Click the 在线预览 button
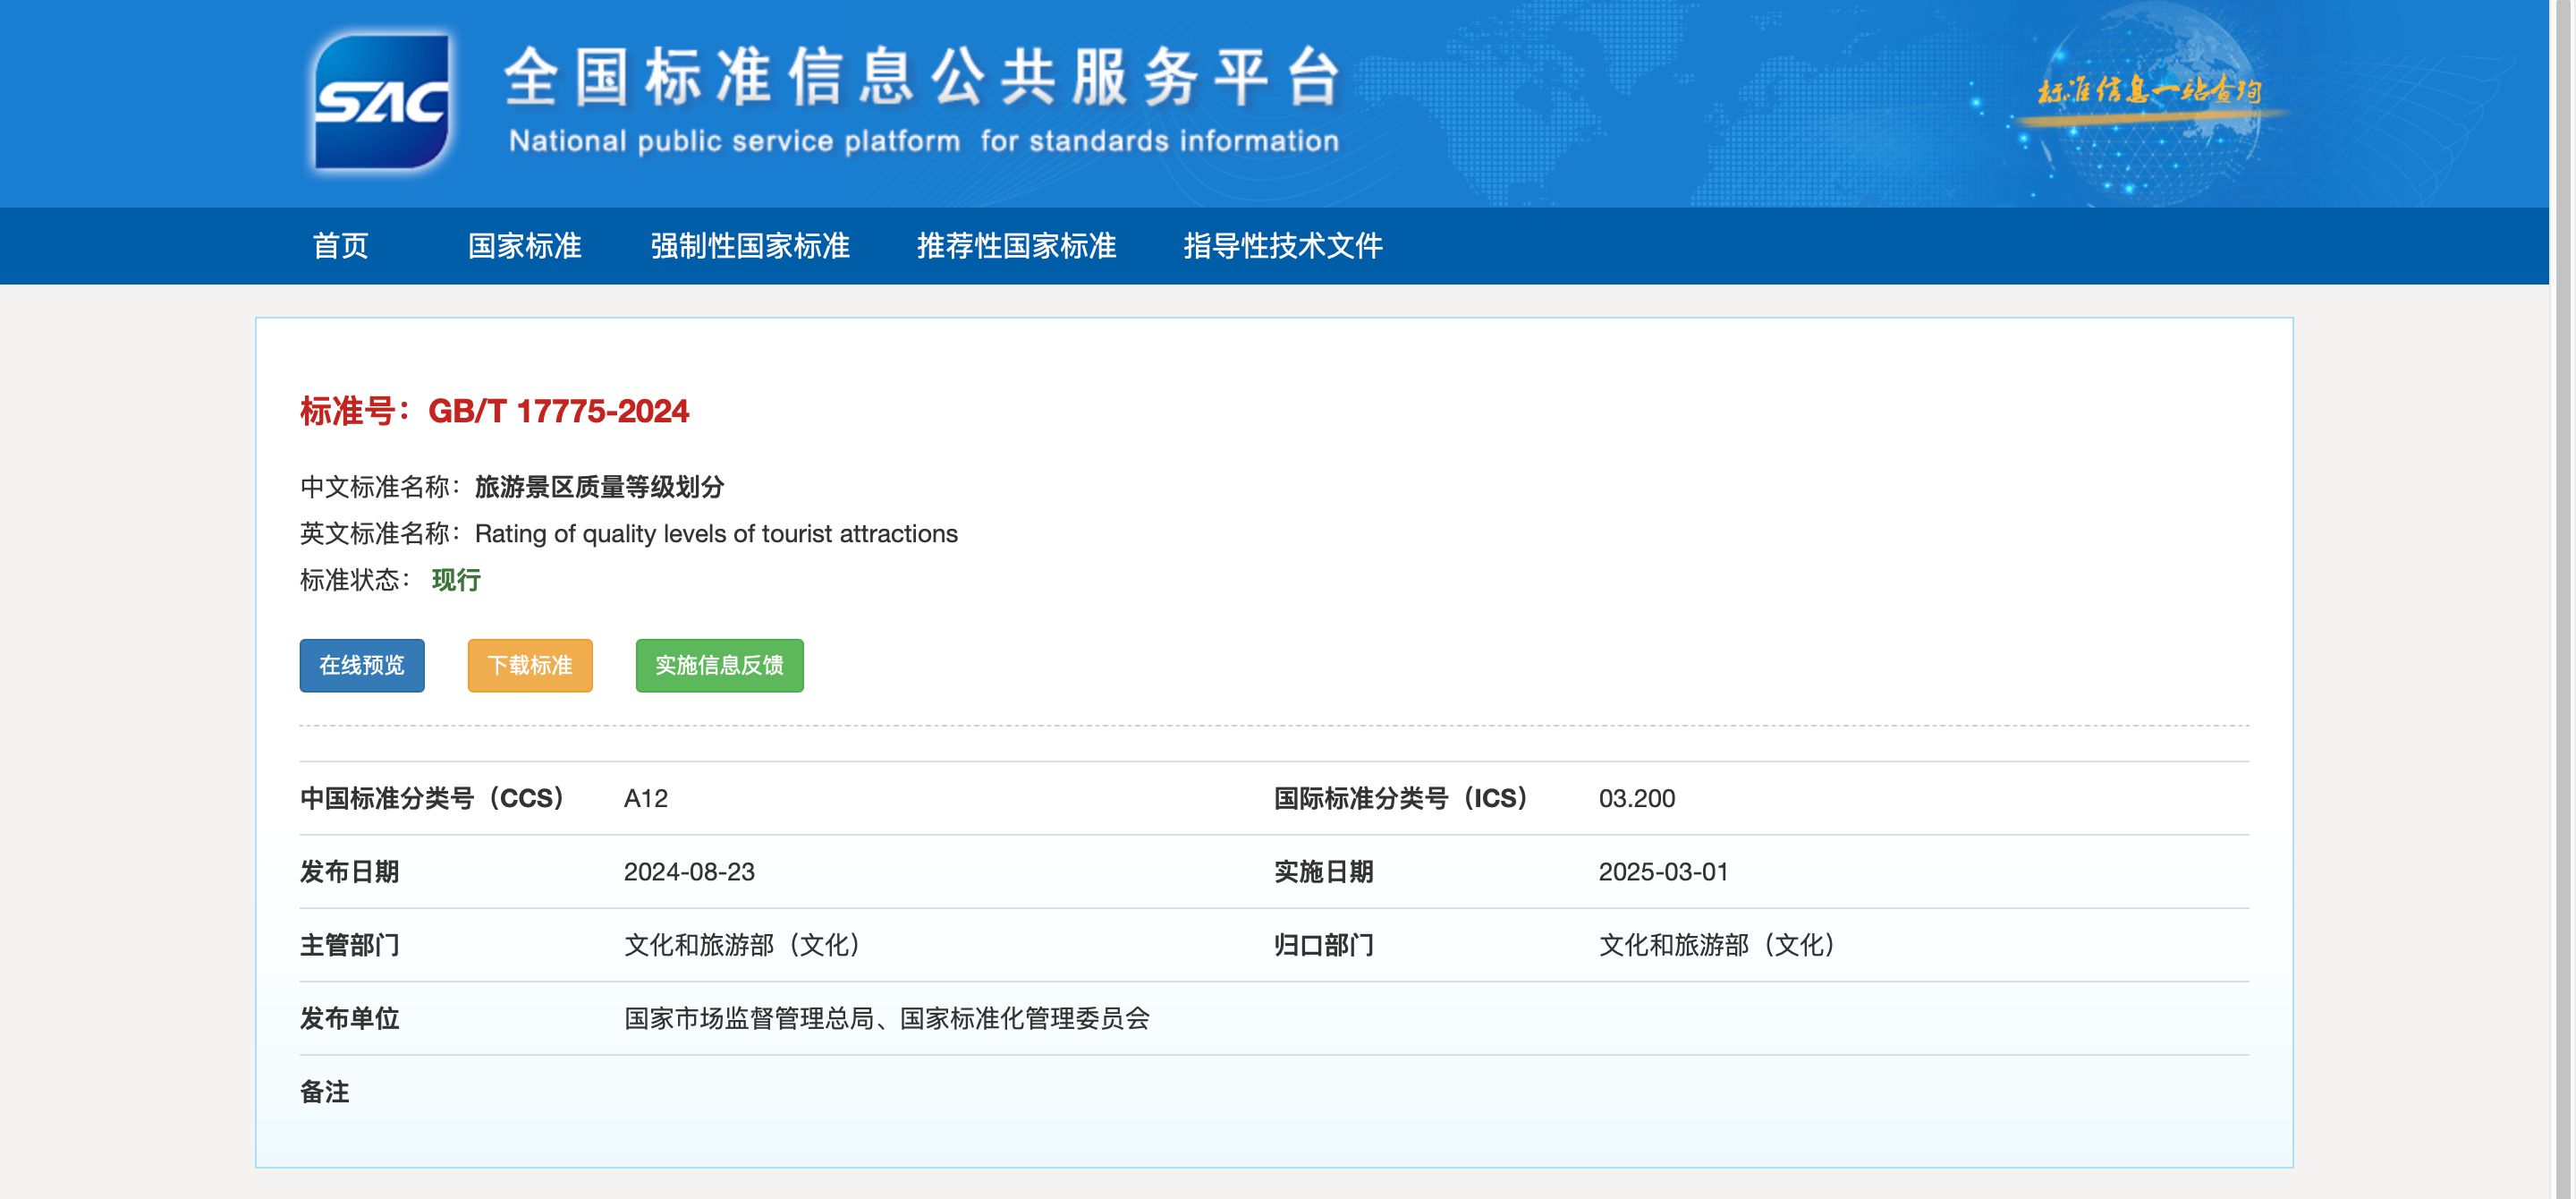2576x1199 pixels. [x=361, y=665]
